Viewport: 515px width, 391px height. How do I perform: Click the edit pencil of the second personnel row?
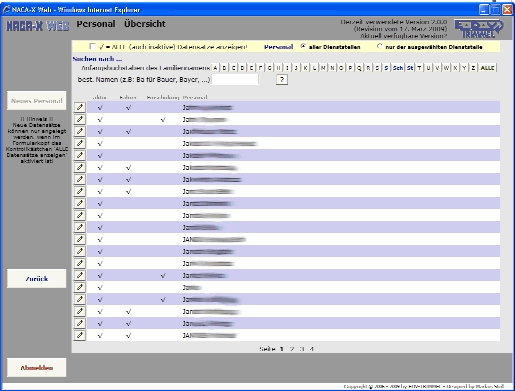[x=80, y=119]
